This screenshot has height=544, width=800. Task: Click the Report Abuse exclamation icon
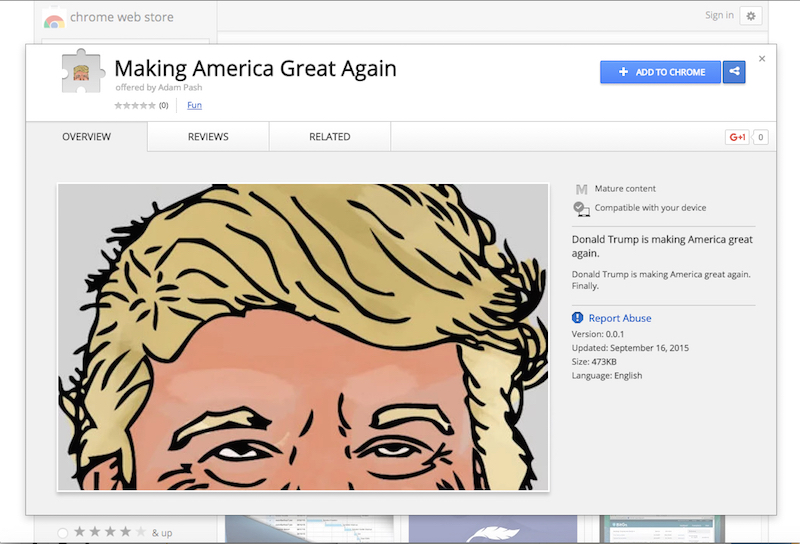click(578, 318)
